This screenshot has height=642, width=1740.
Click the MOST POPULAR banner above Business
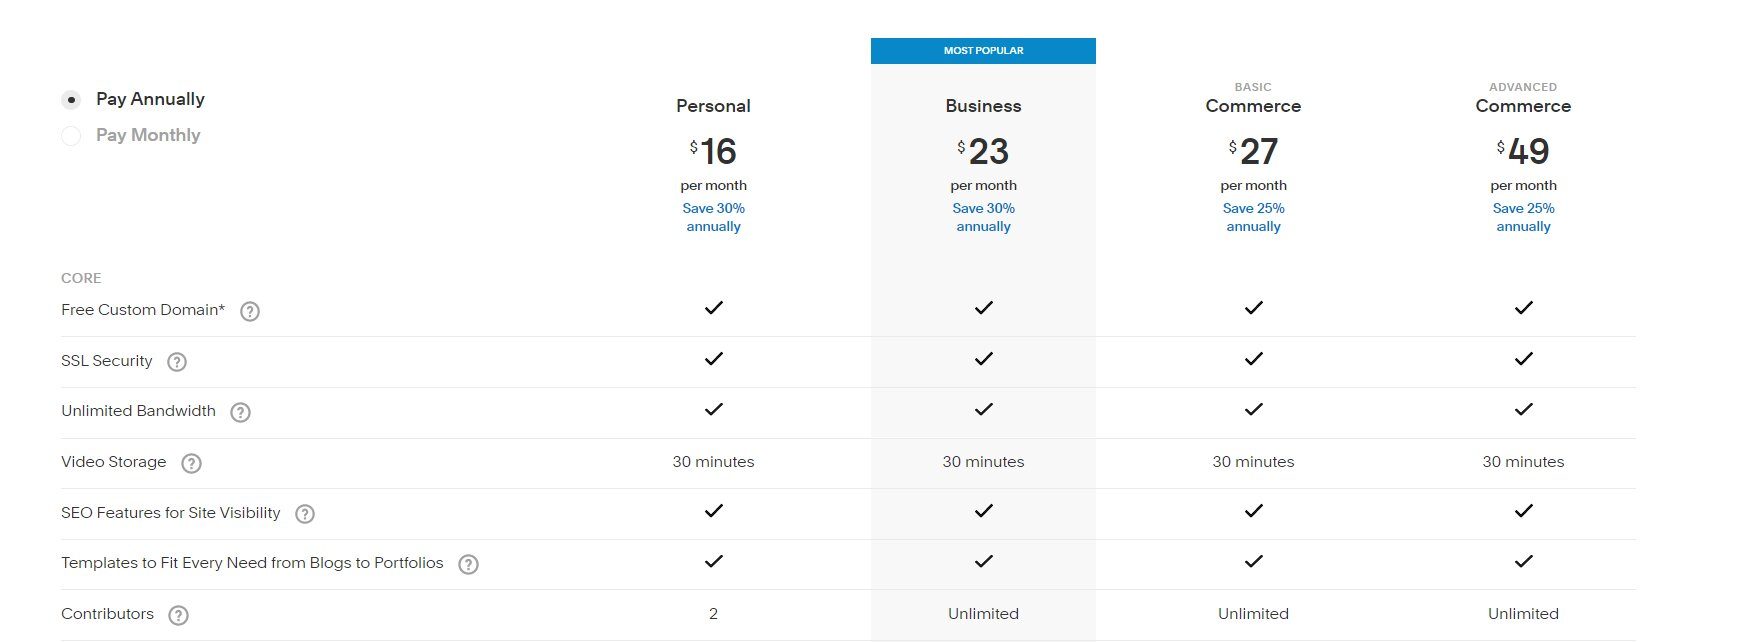983,50
